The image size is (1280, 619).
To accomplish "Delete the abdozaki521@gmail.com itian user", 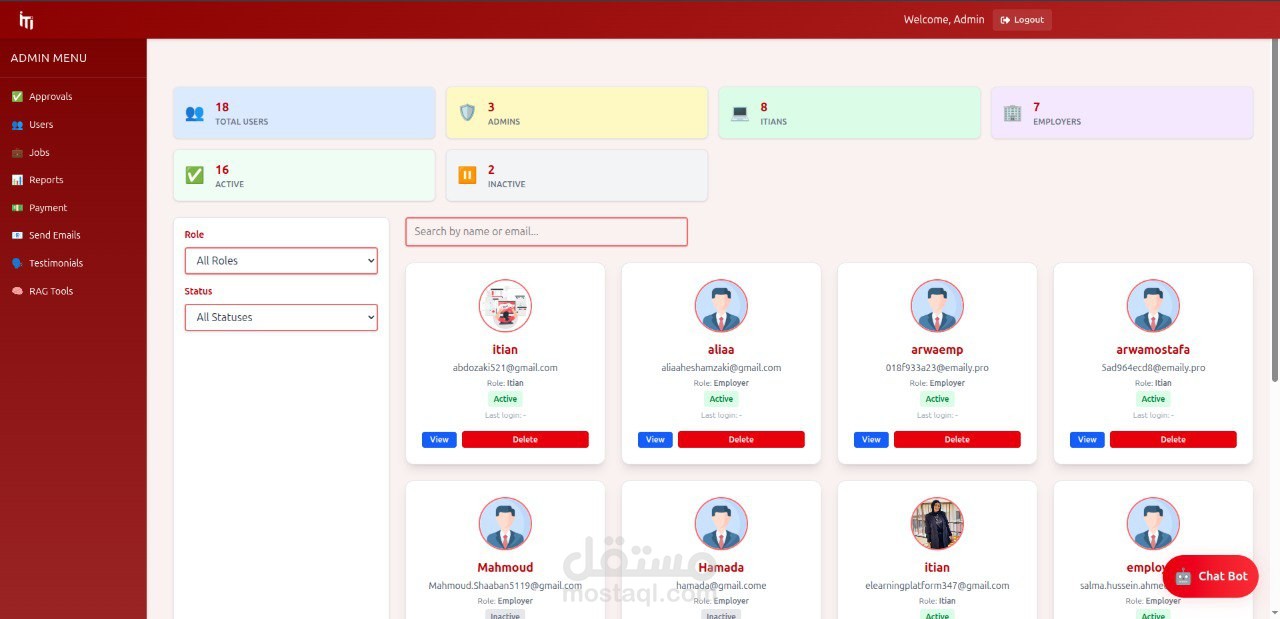I will point(525,439).
